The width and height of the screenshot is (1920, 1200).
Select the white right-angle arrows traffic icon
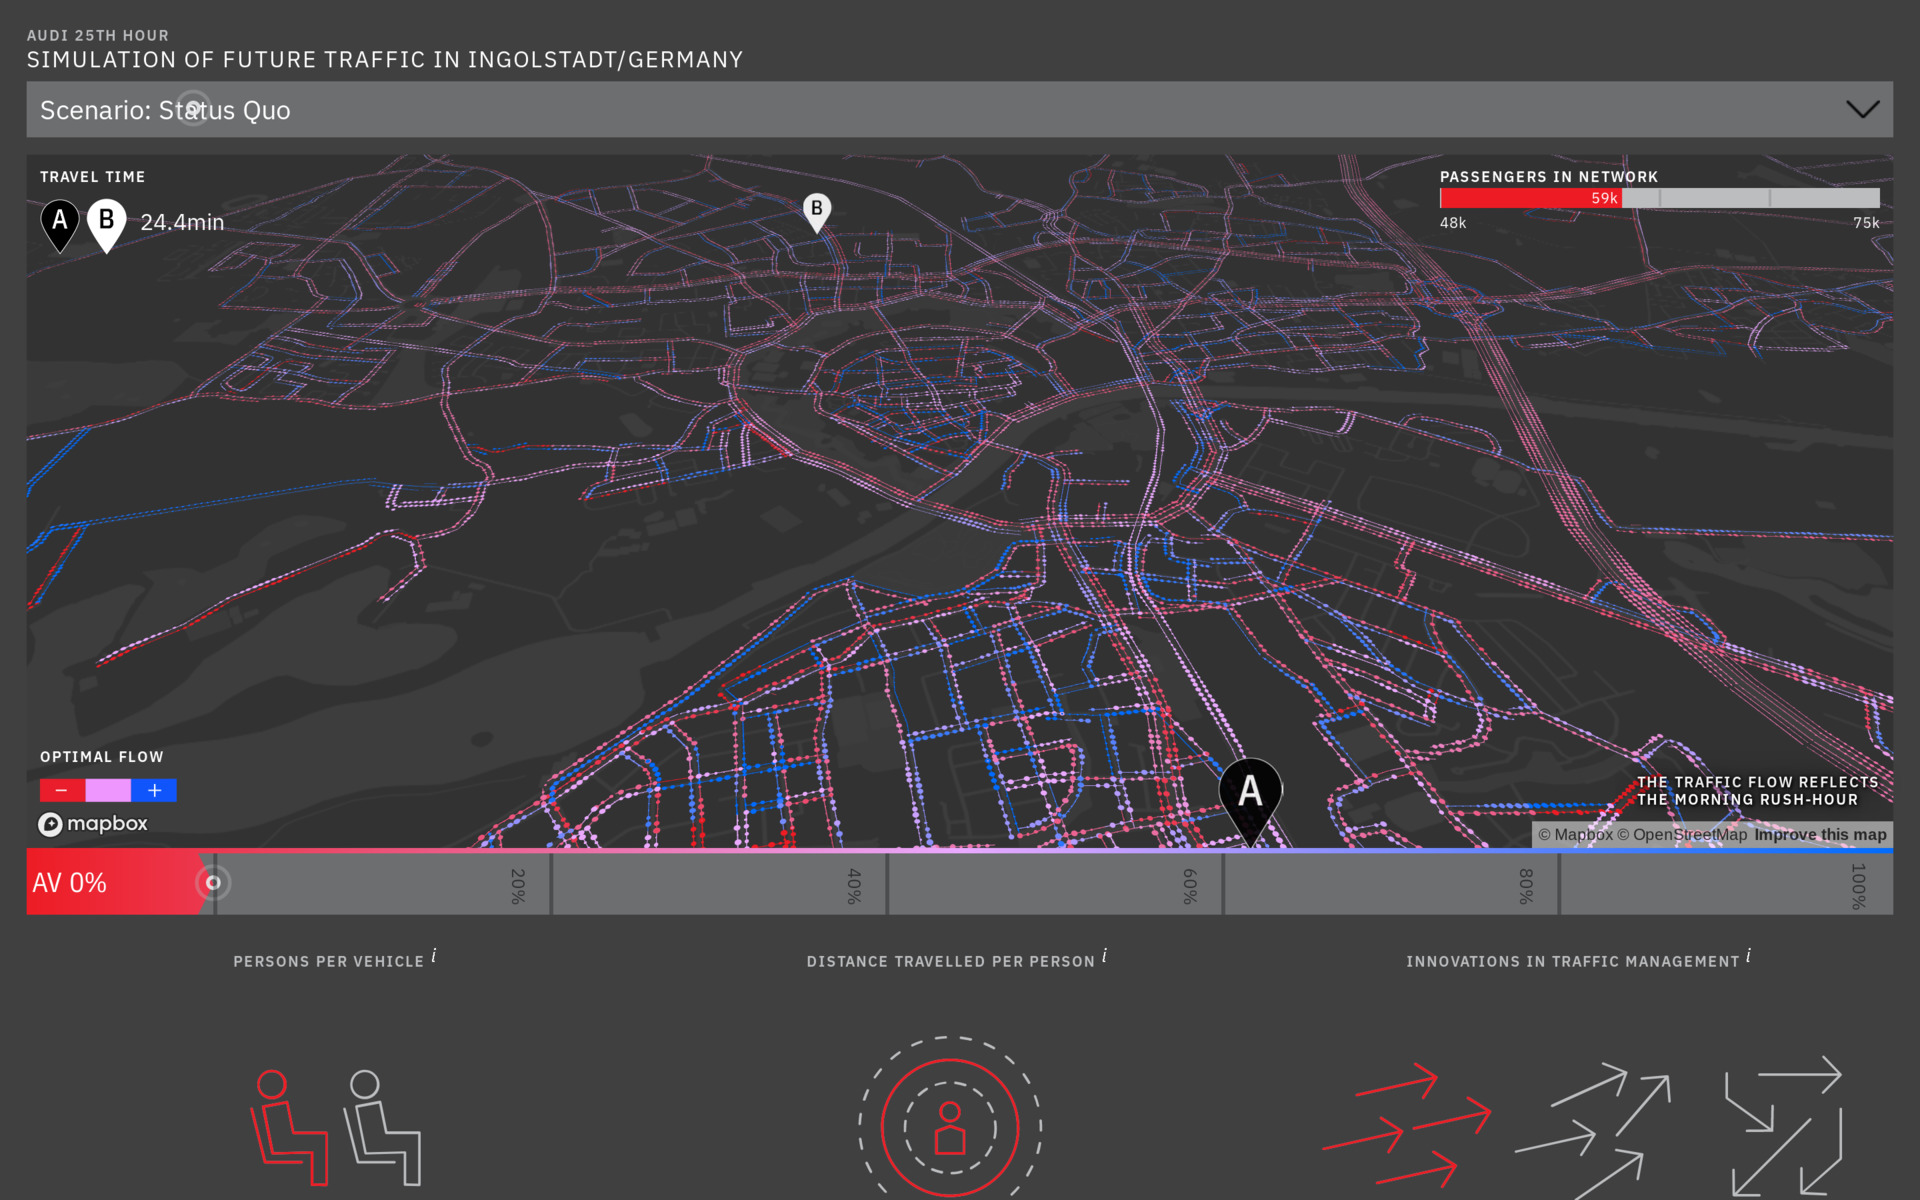point(1785,1125)
